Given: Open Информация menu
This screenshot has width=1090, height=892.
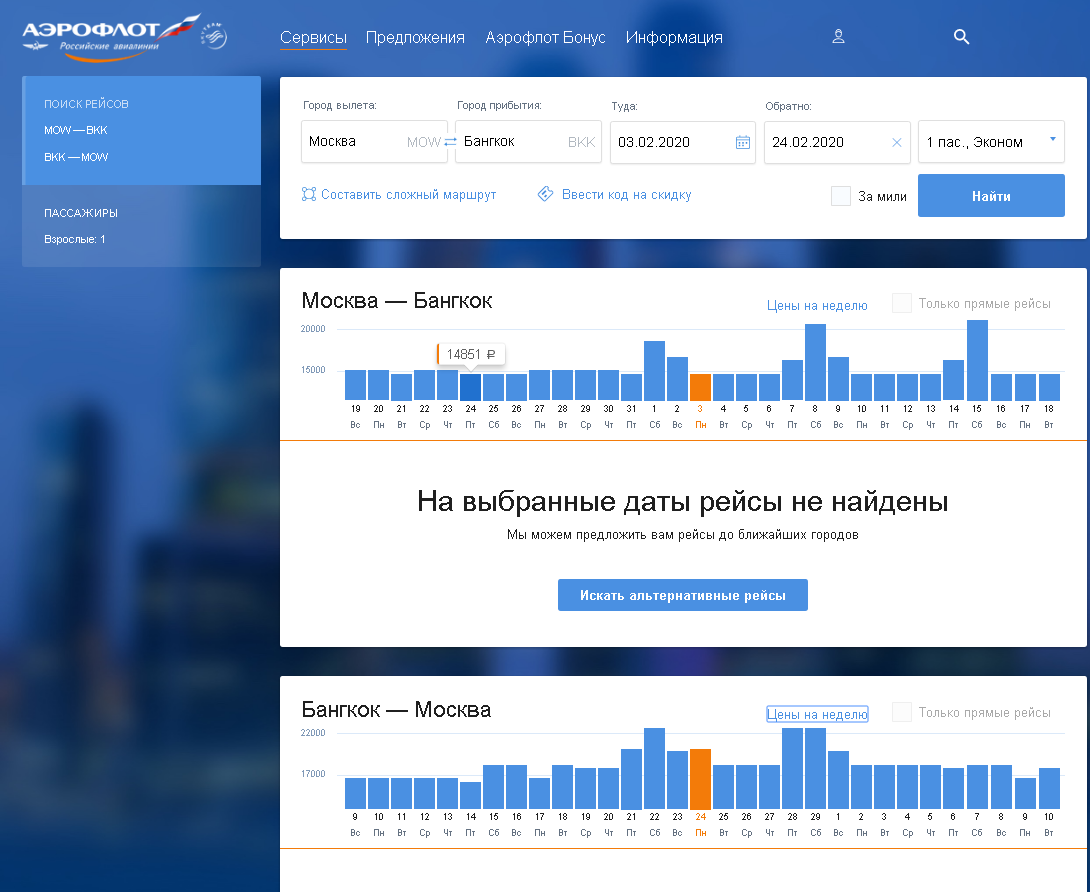Looking at the screenshot, I should click(674, 38).
